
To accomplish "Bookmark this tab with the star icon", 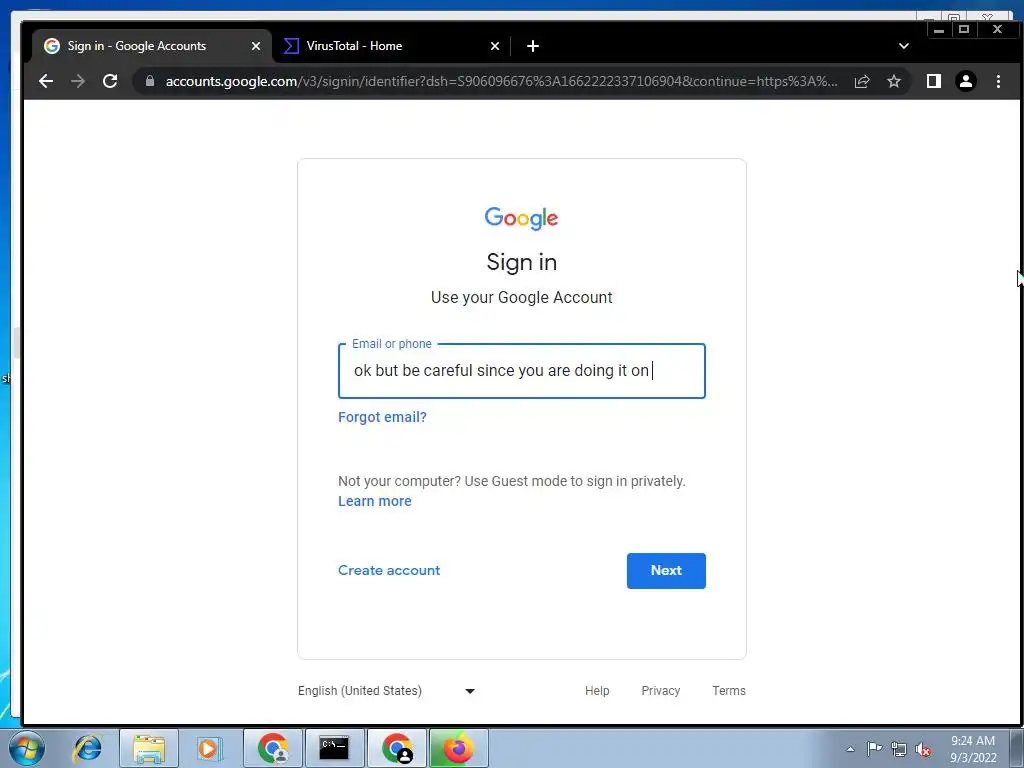I will coord(894,81).
